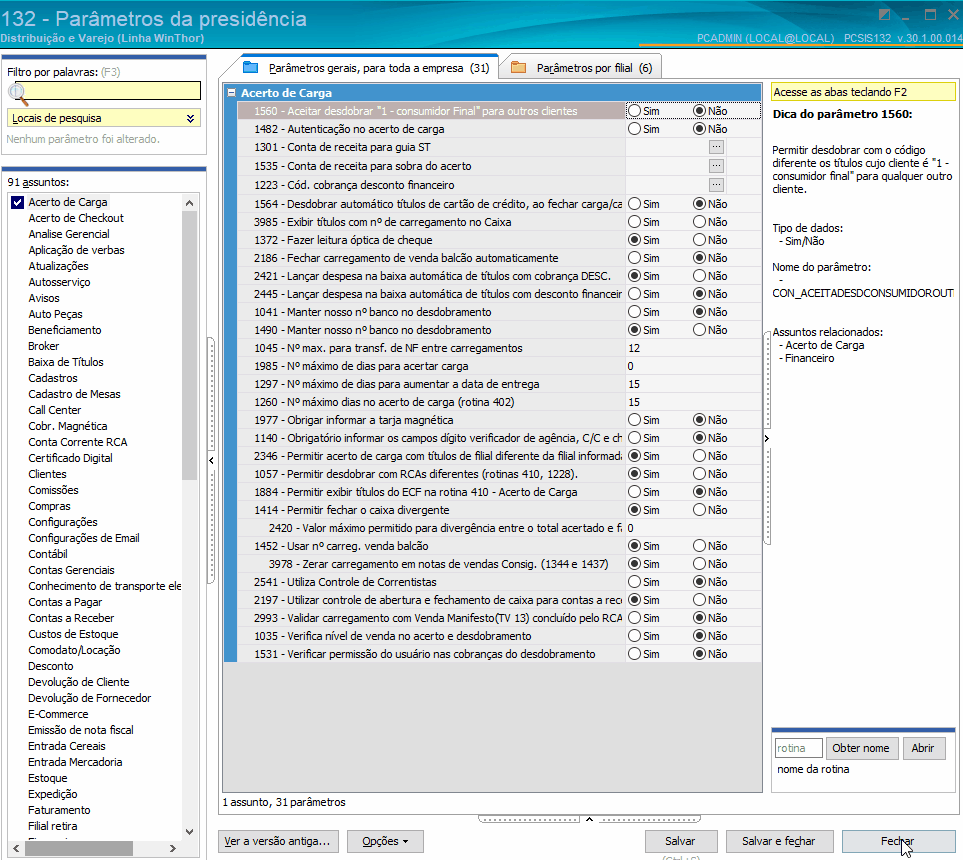Screen dimensions: 963x860
Task: Click blue folder icon of Parâmetros gerais tab
Action: pos(251,68)
